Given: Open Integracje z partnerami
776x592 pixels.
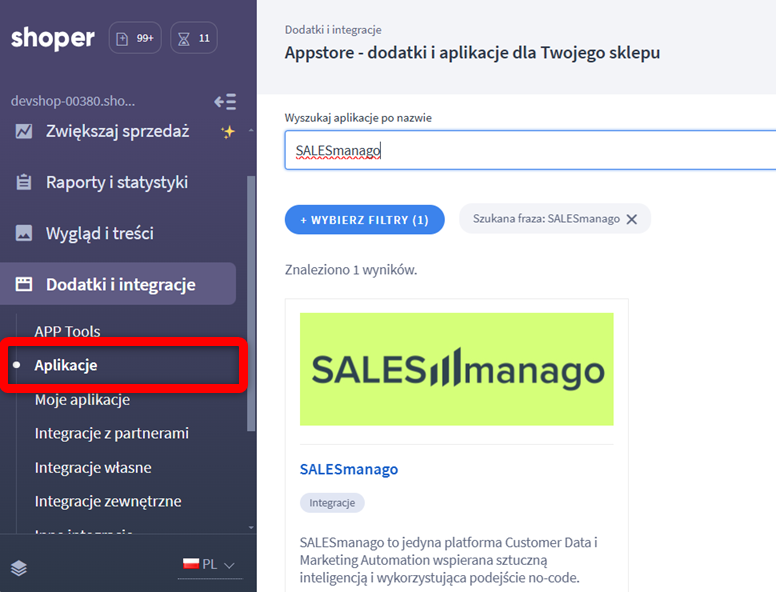Looking at the screenshot, I should 112,433.
